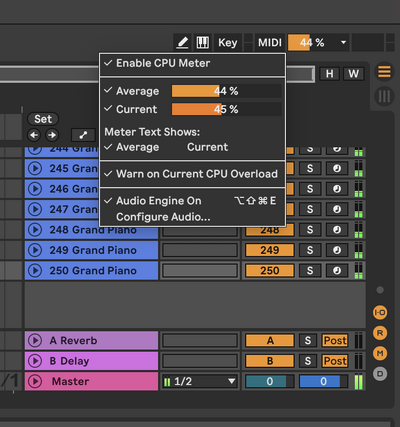Toggle track 248 activator button
The height and width of the screenshot is (427, 400).
pyautogui.click(x=270, y=230)
